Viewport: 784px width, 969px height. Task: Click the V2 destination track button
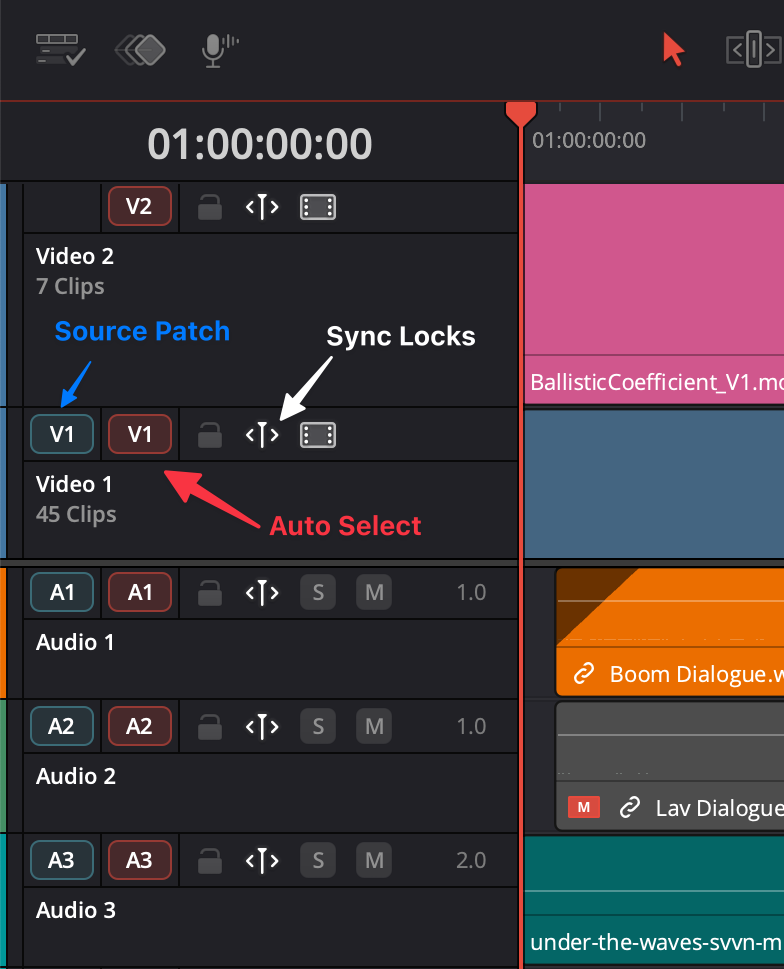(x=140, y=206)
